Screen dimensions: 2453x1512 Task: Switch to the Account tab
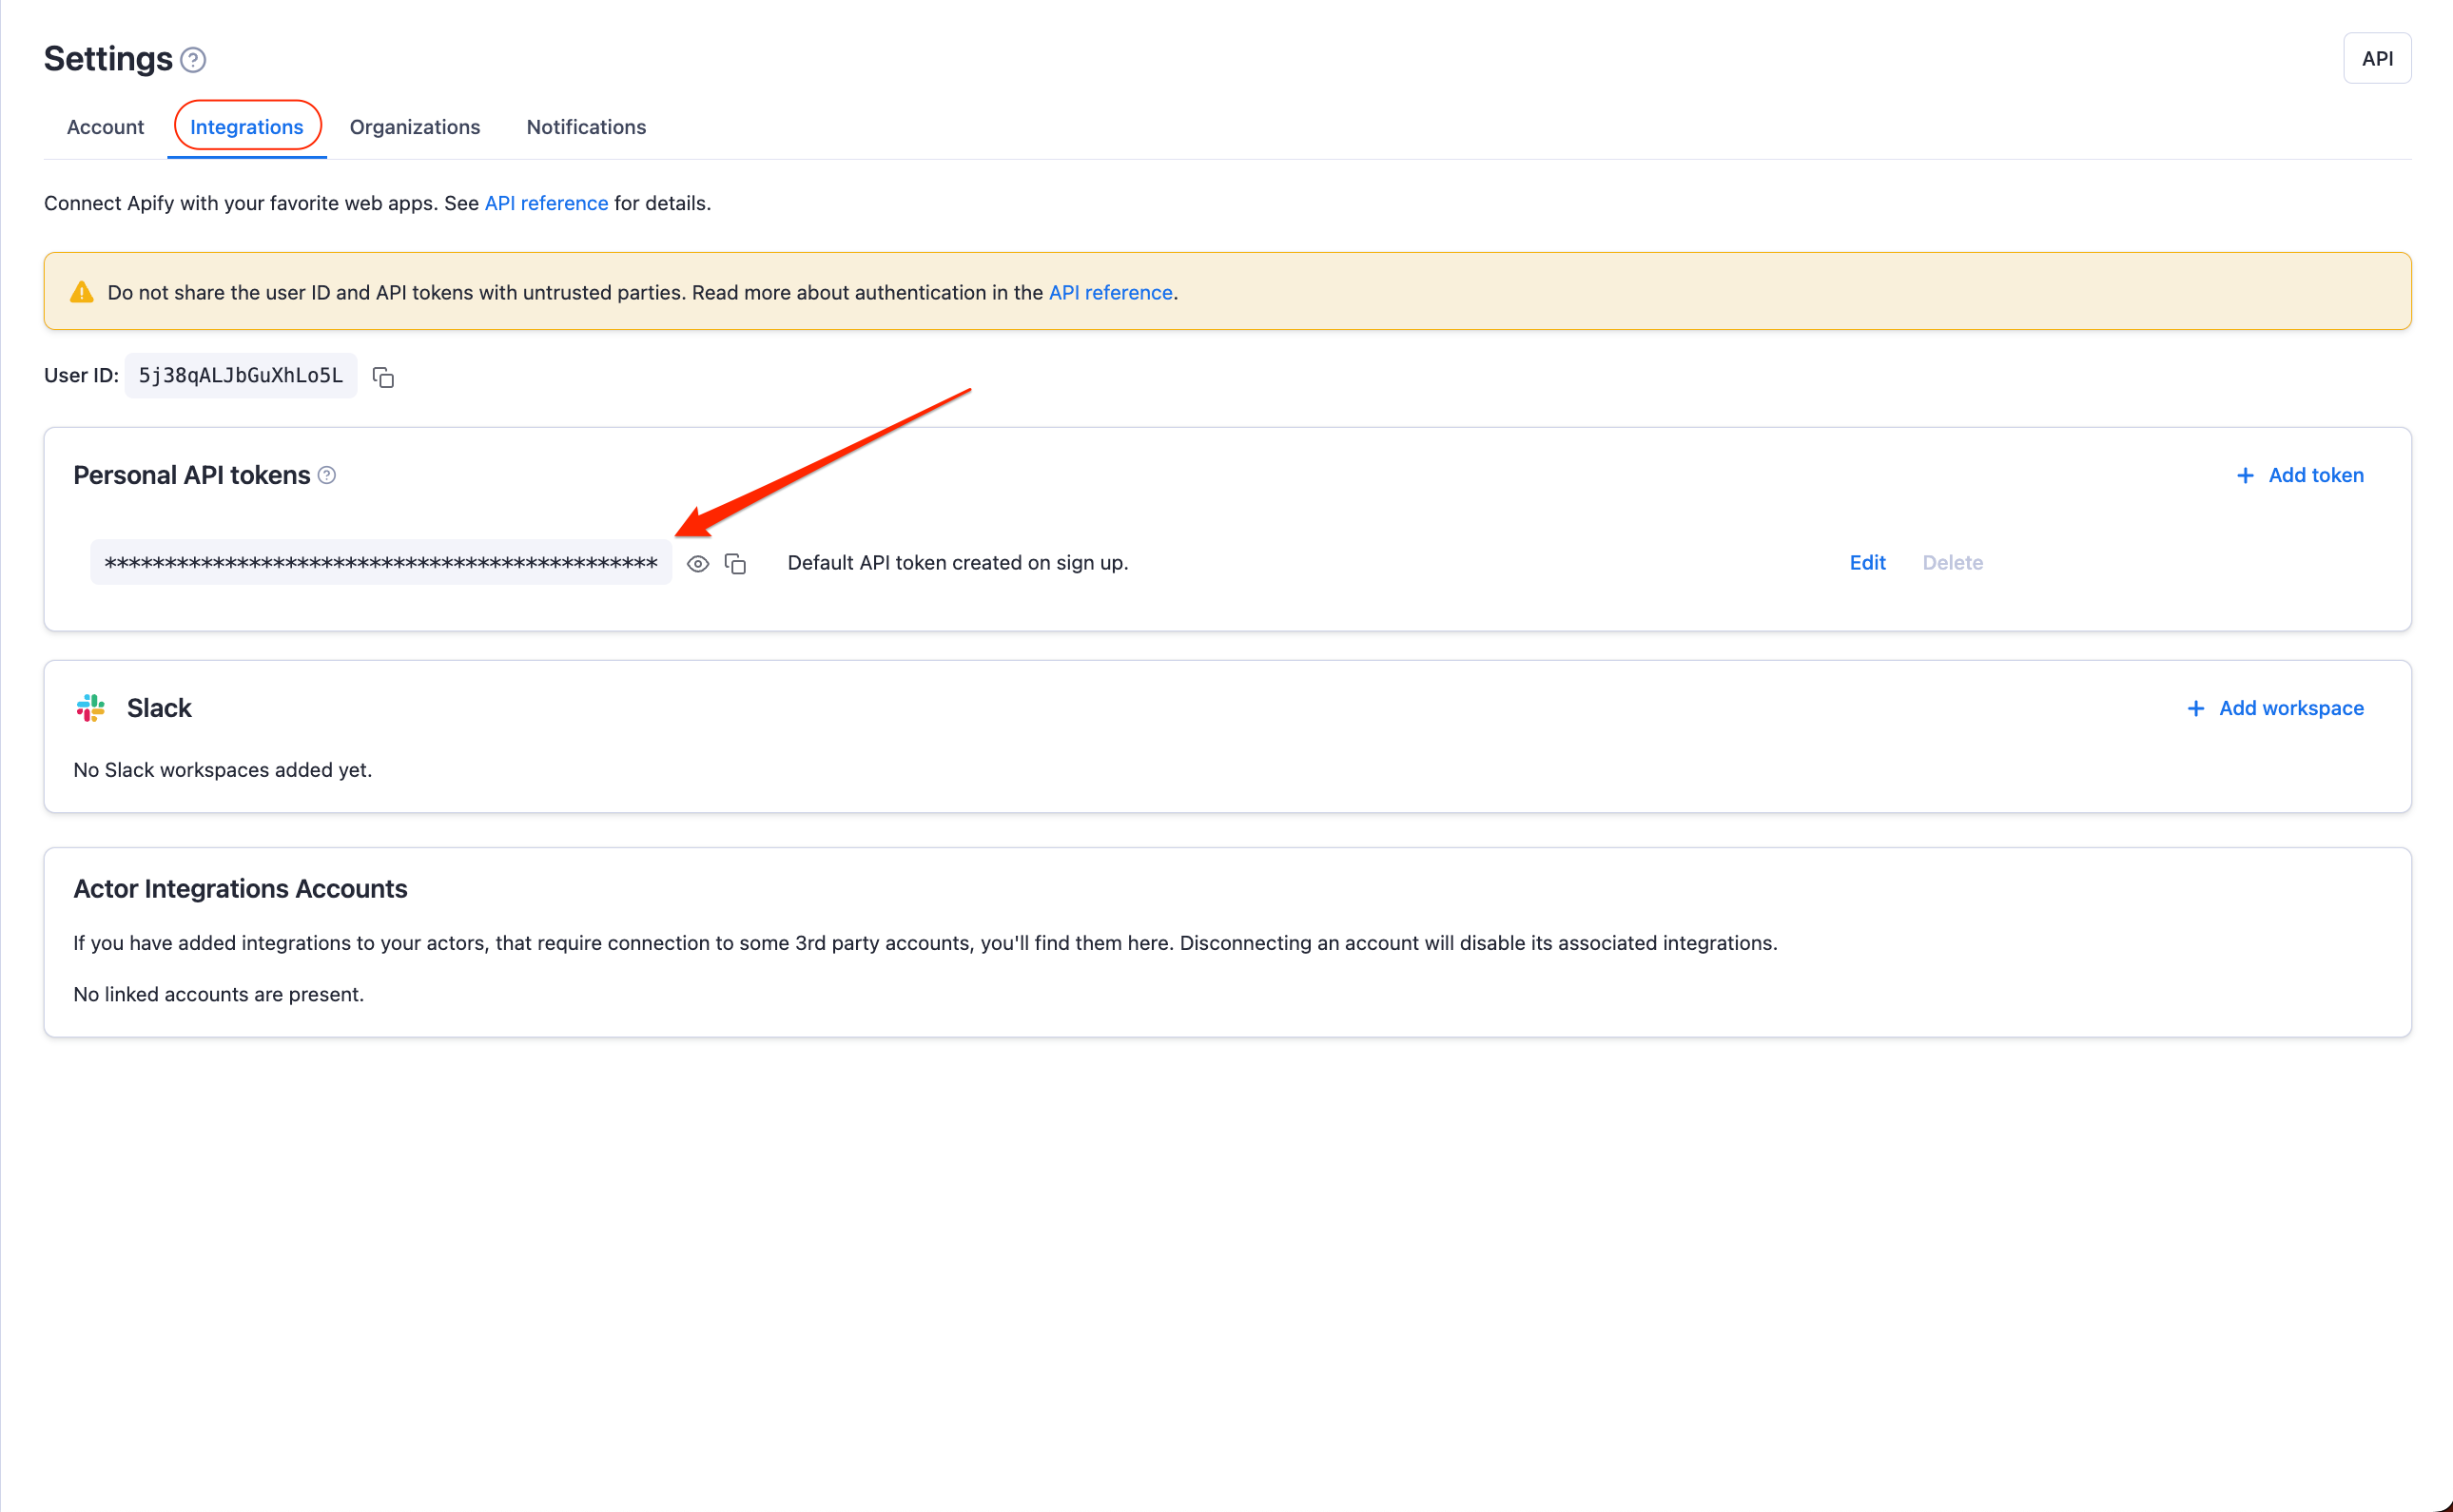click(x=105, y=127)
